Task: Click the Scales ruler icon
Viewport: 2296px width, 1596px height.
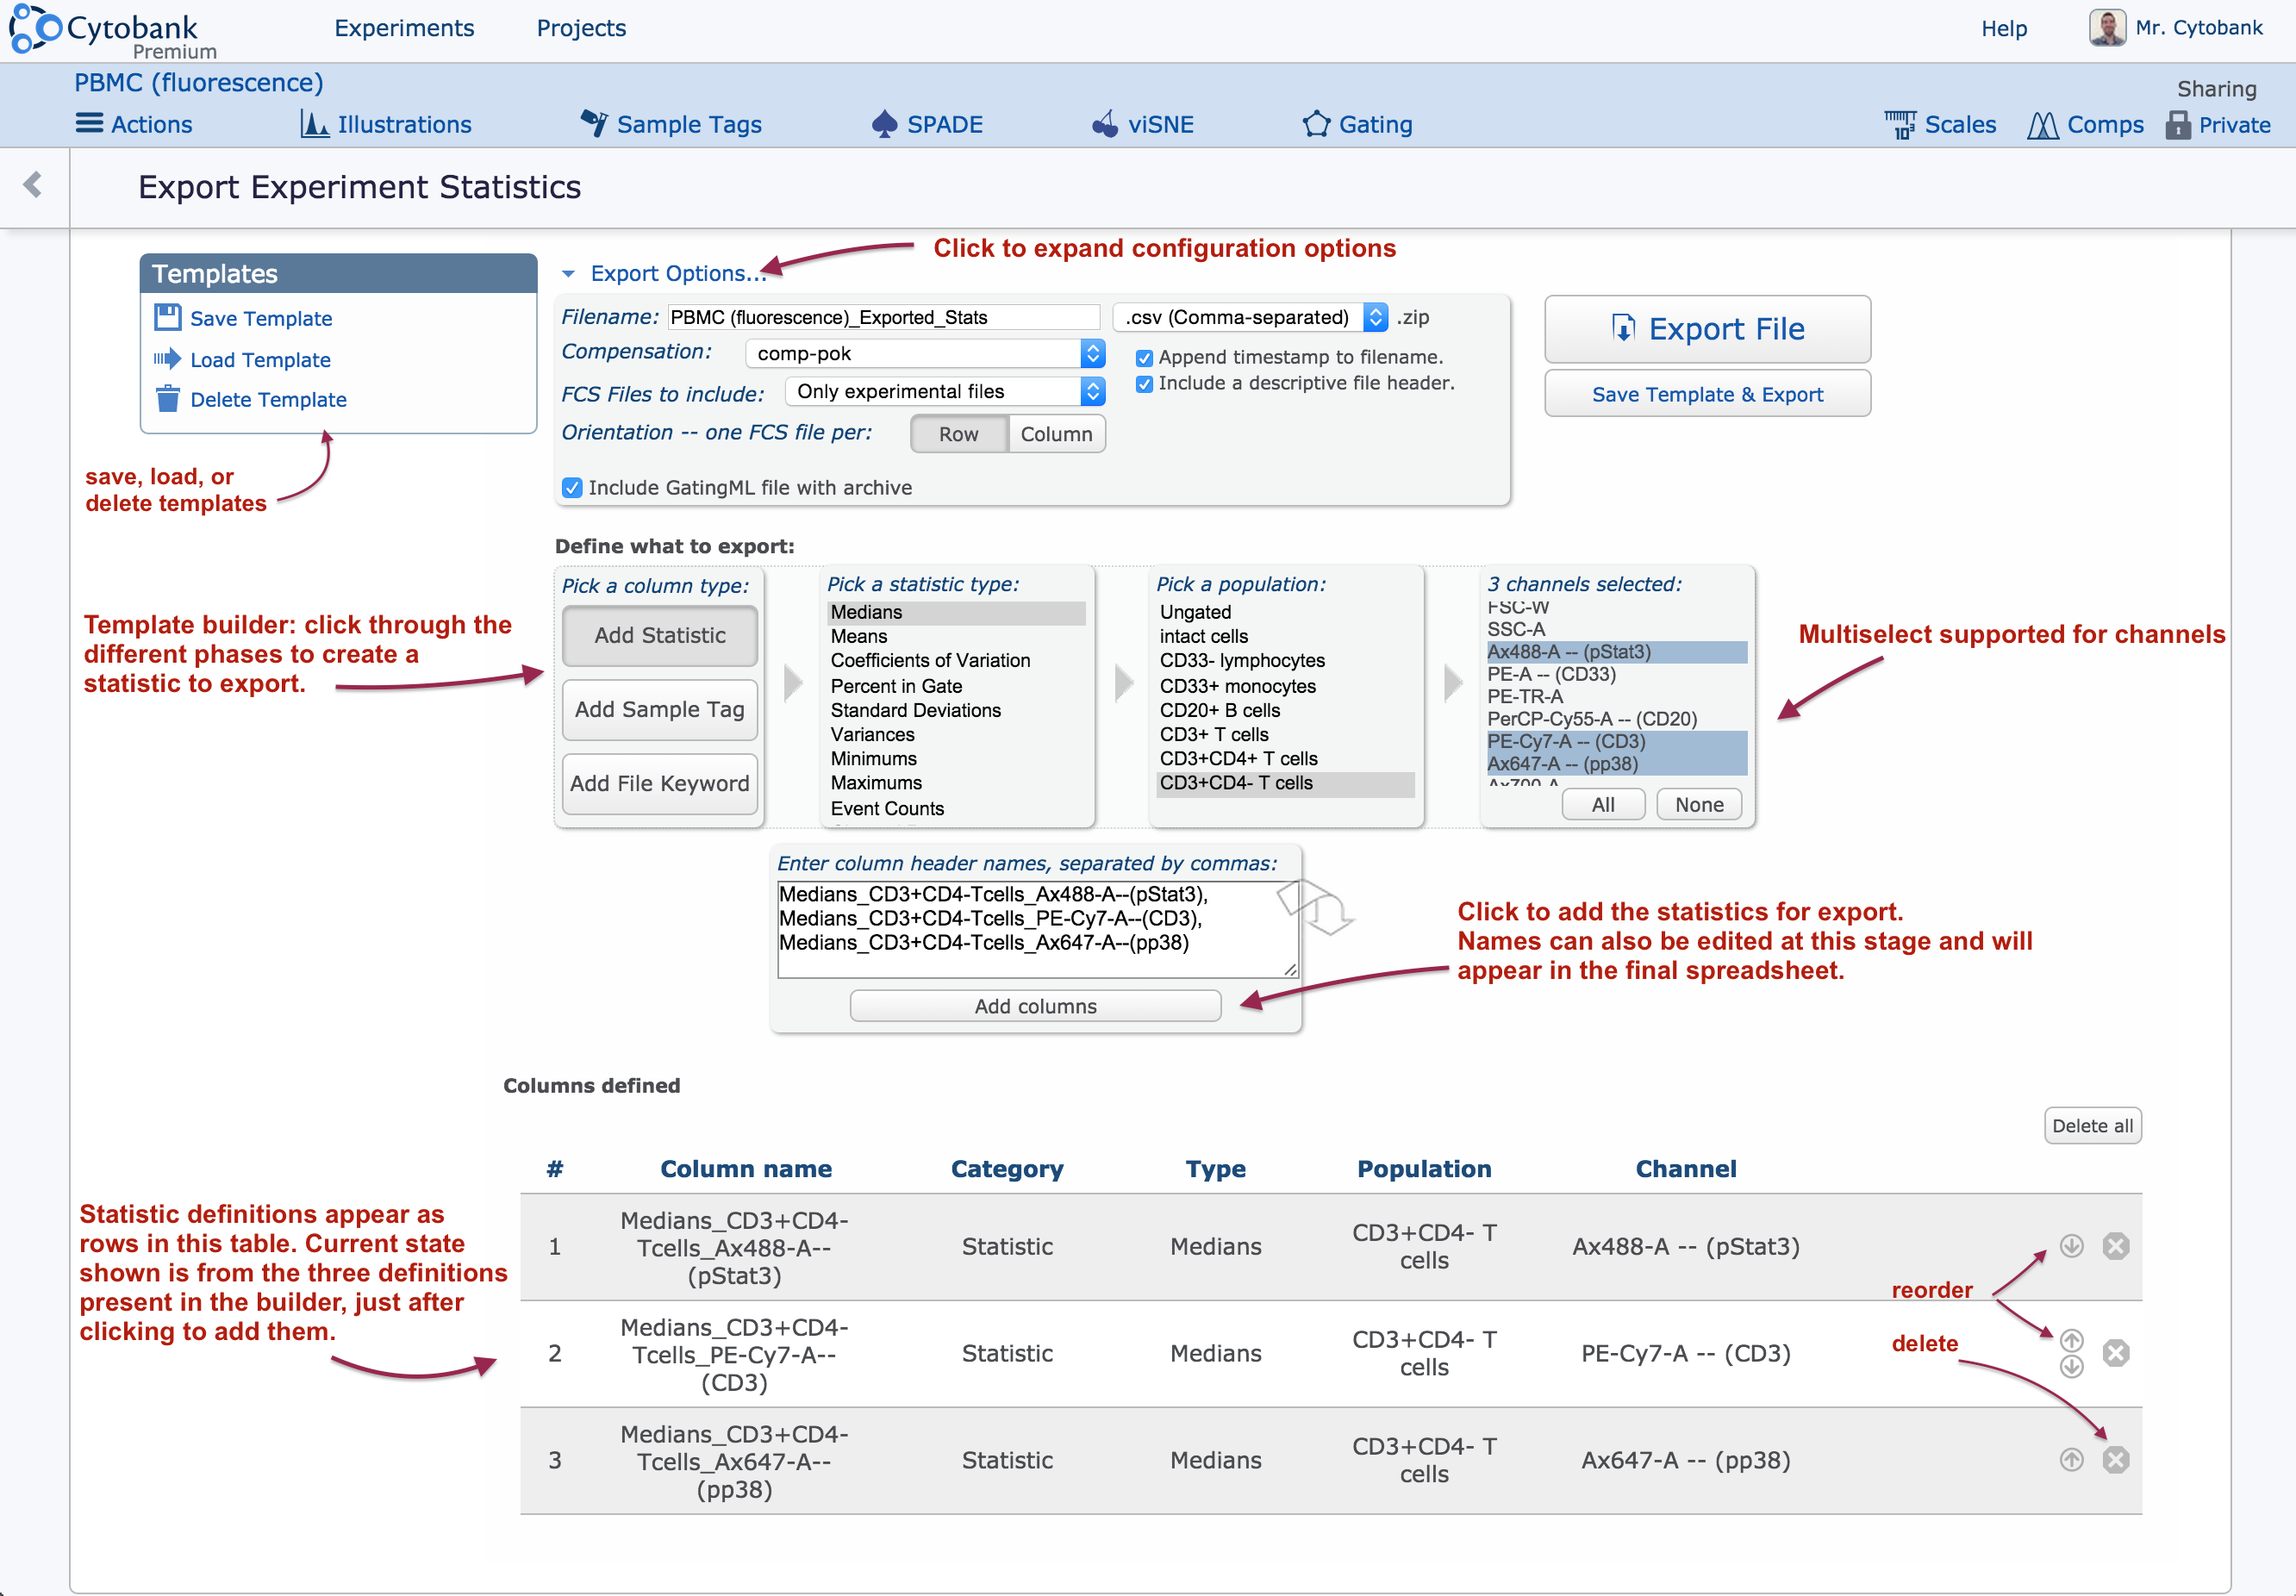Action: click(x=1900, y=124)
